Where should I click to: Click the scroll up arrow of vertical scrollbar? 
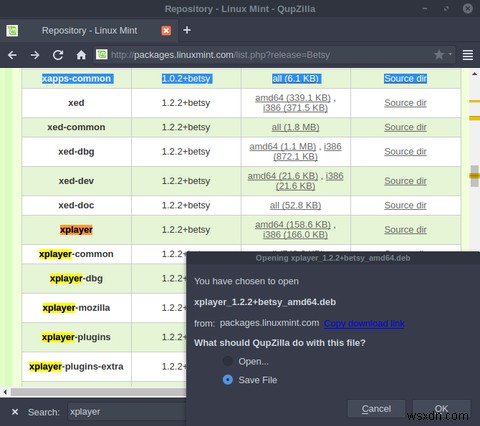coord(474,74)
